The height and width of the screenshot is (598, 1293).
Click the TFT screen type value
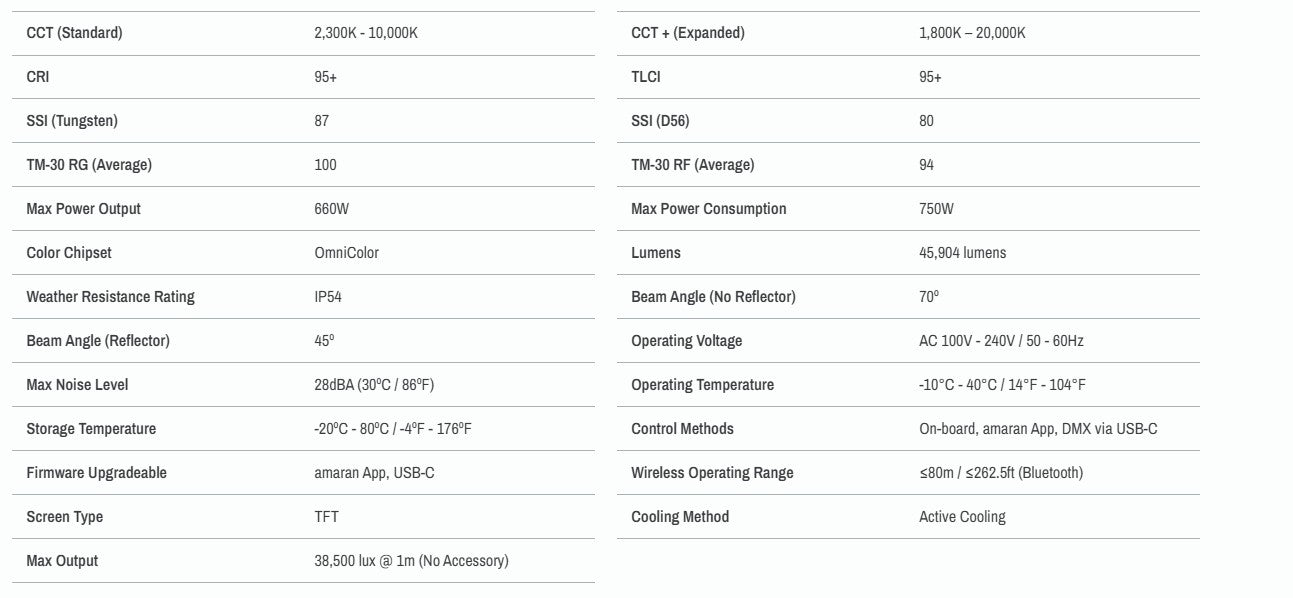pos(326,517)
